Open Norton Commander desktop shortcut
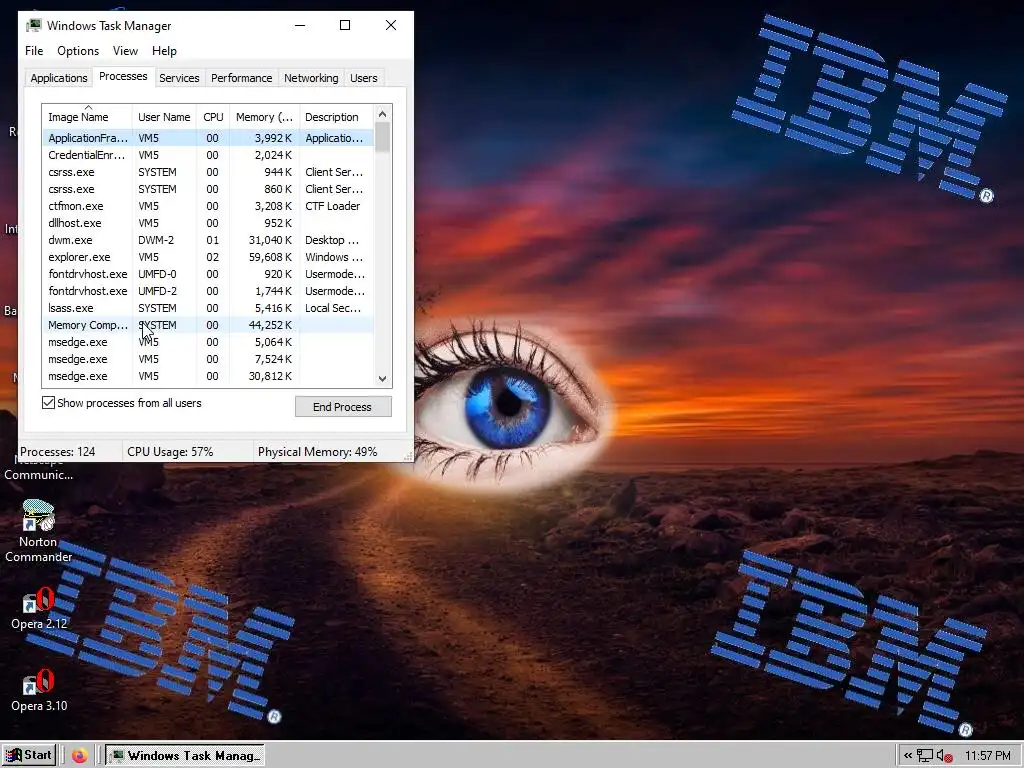The height and width of the screenshot is (768, 1024). point(38,530)
